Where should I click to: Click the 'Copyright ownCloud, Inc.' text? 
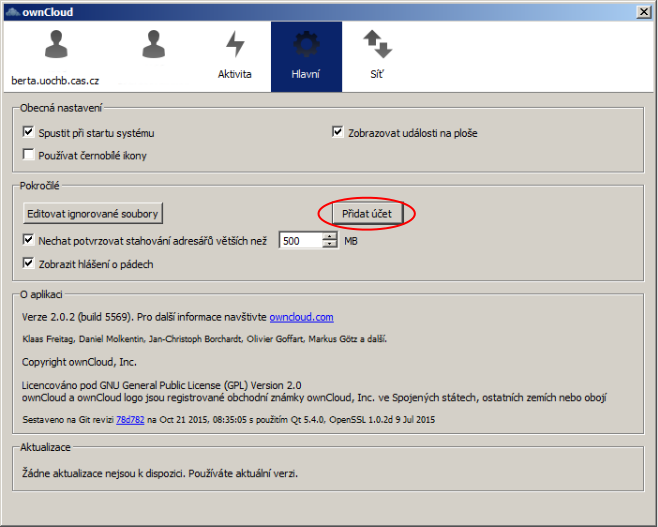pyautogui.click(x=79, y=362)
